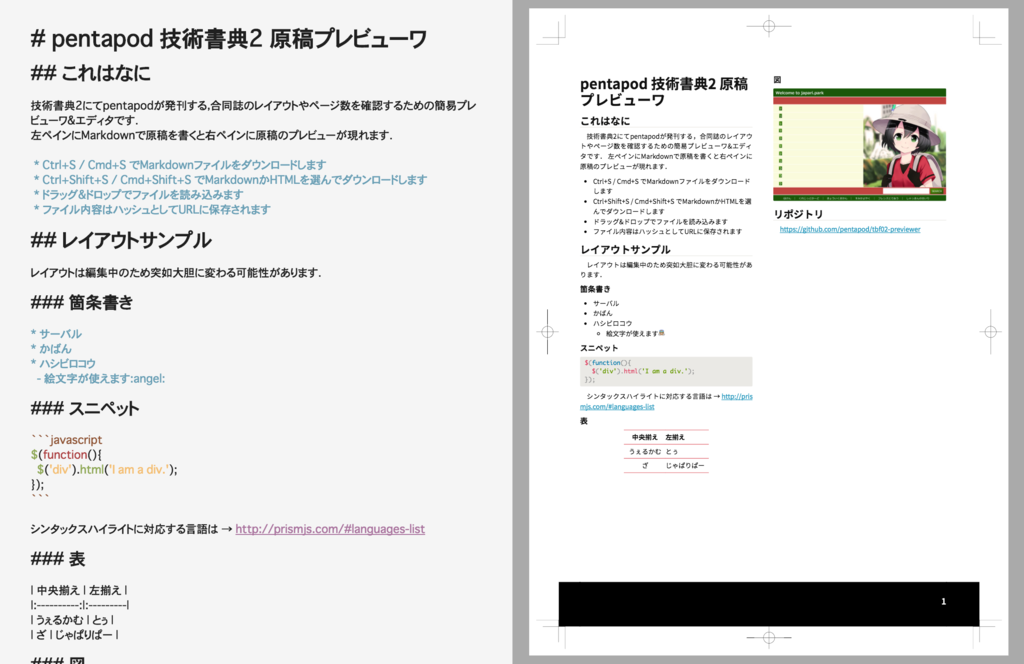Image resolution: width=1024 pixels, height=664 pixels.
Task: Click the page number 1 in the black footer
Action: click(944, 601)
